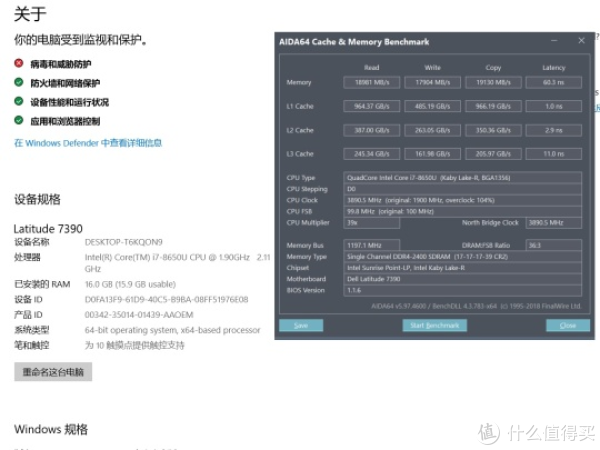Click processor Intel Core i7-8650U text
The height and width of the screenshot is (450, 600).
[177, 262]
